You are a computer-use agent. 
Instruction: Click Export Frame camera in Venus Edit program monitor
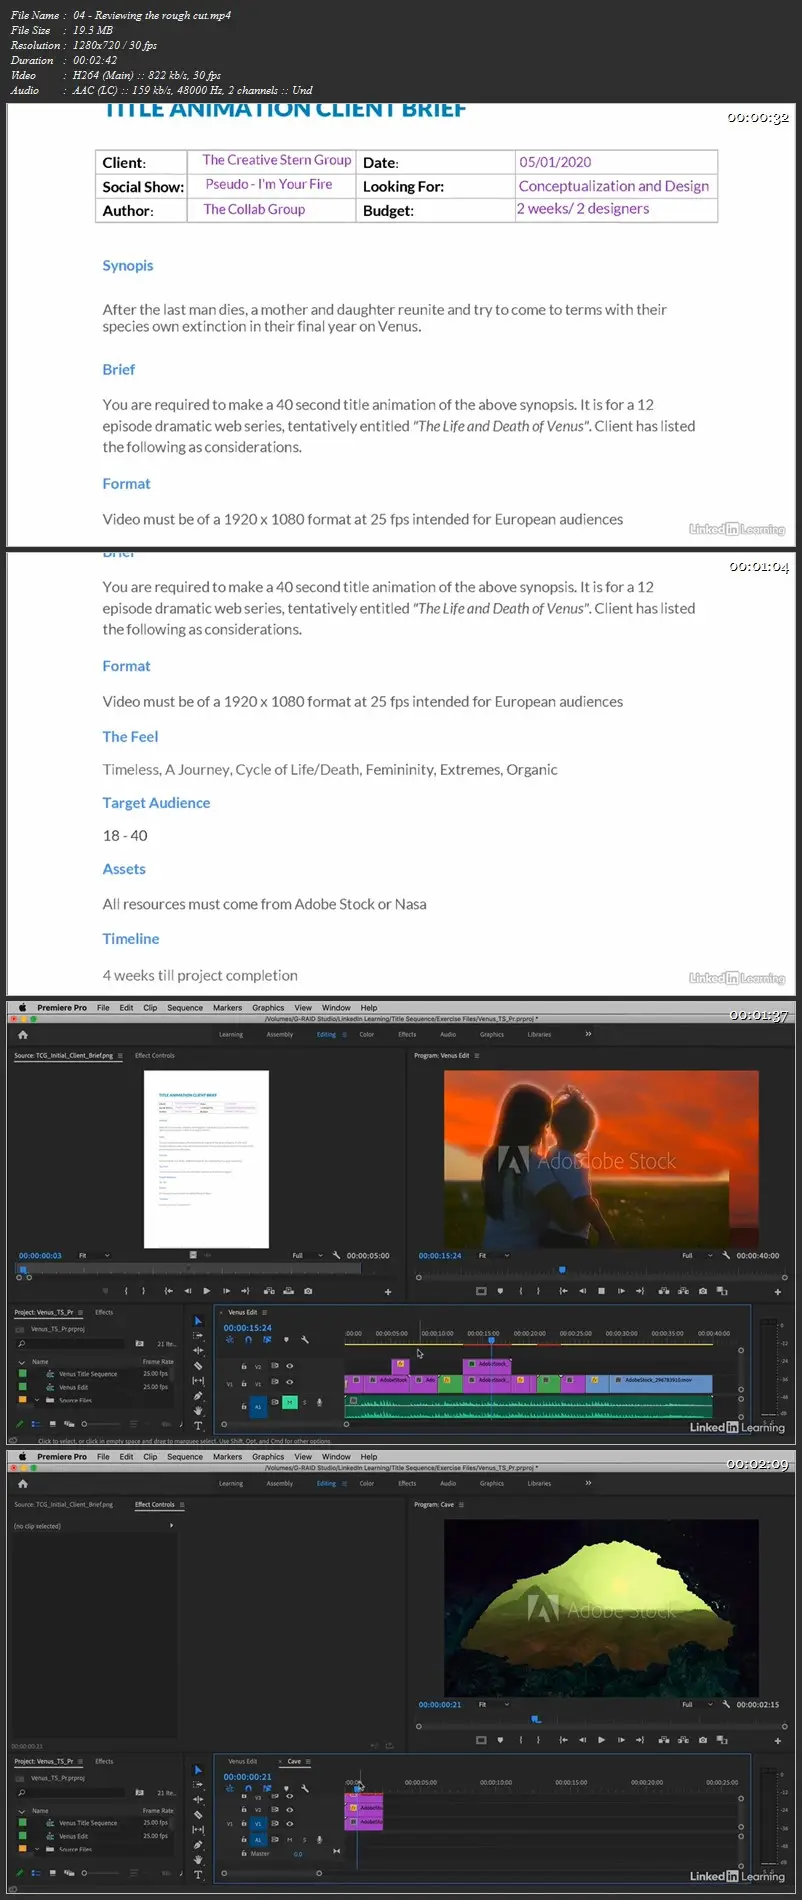(x=703, y=1291)
